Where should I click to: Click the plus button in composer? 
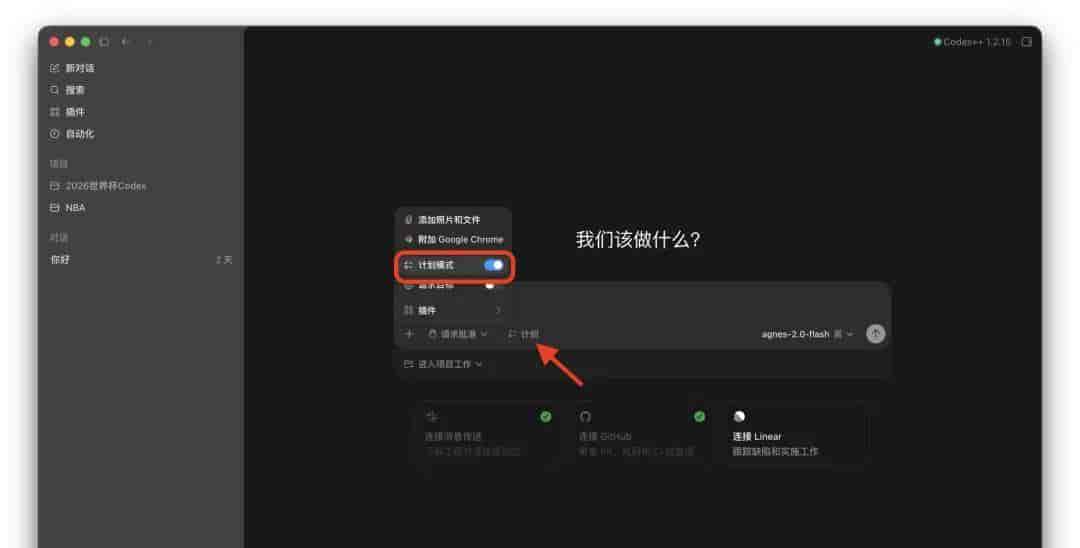(x=409, y=334)
